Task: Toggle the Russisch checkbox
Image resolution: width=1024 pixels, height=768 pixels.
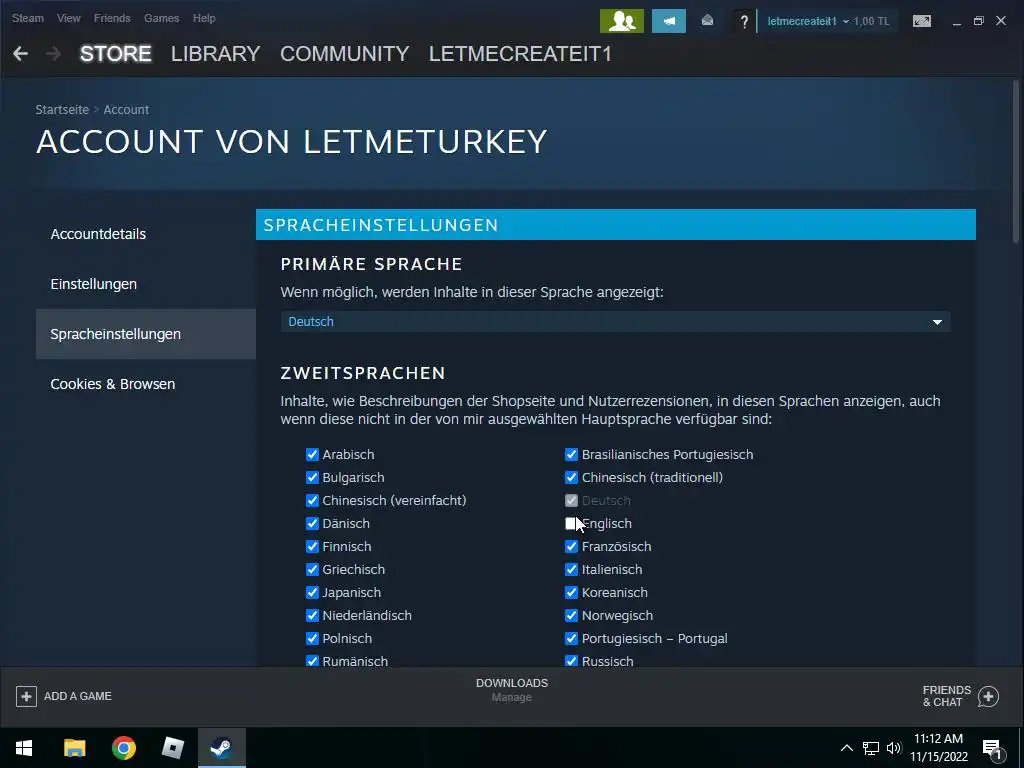Action: (571, 661)
